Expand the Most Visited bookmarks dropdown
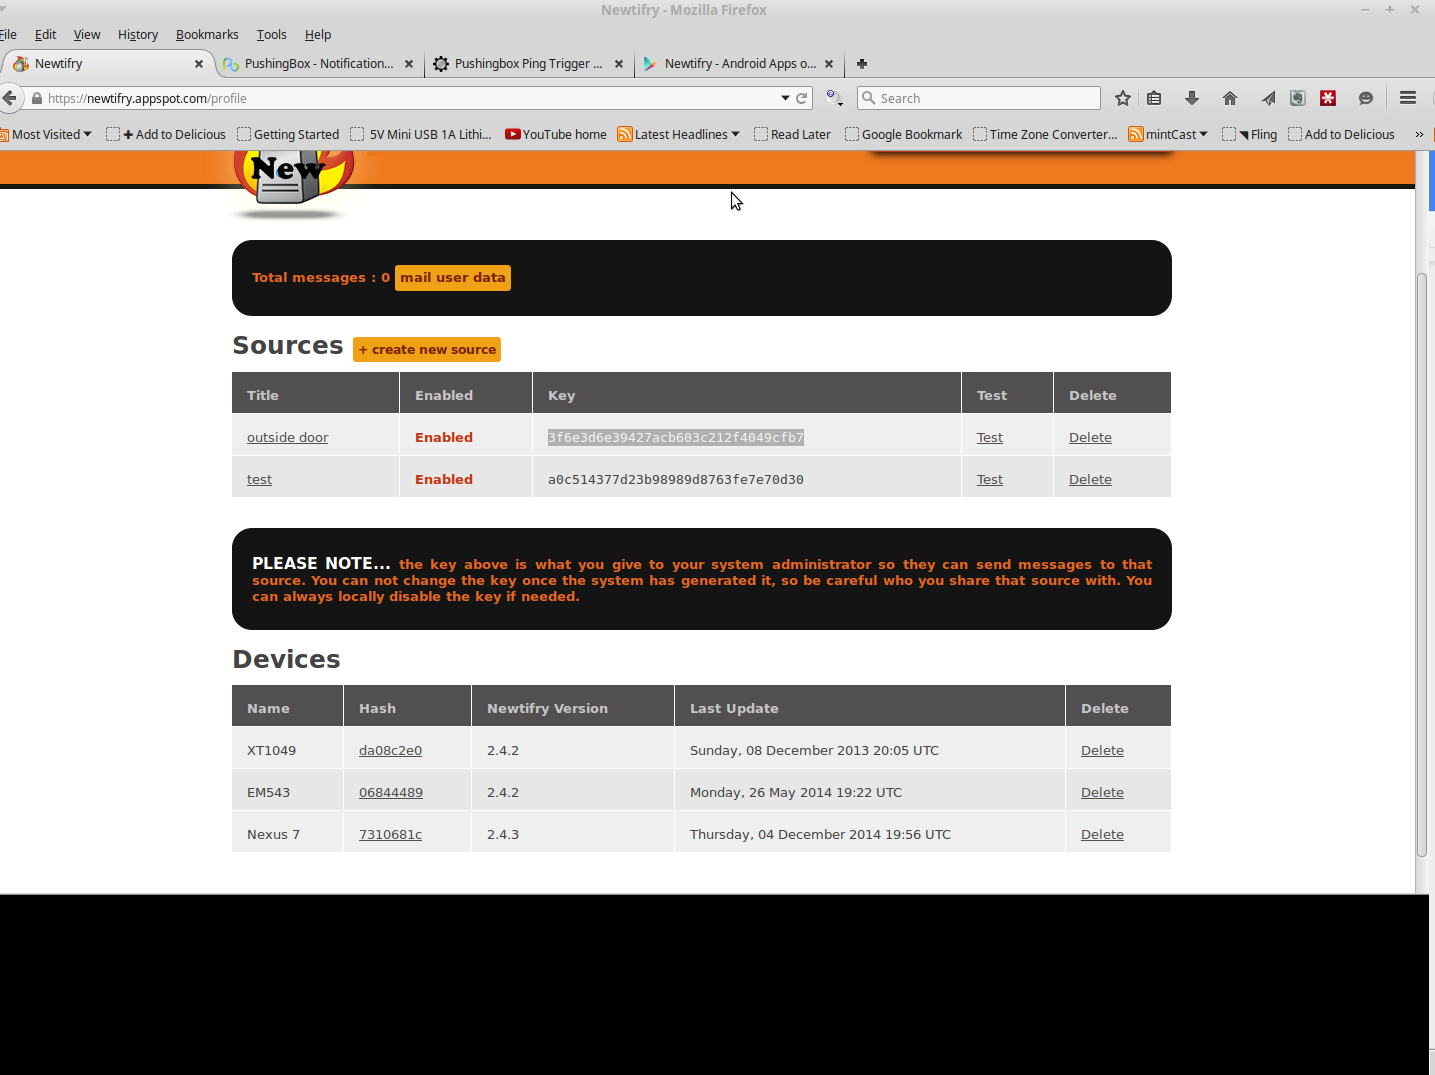This screenshot has width=1435, height=1075. 46,134
